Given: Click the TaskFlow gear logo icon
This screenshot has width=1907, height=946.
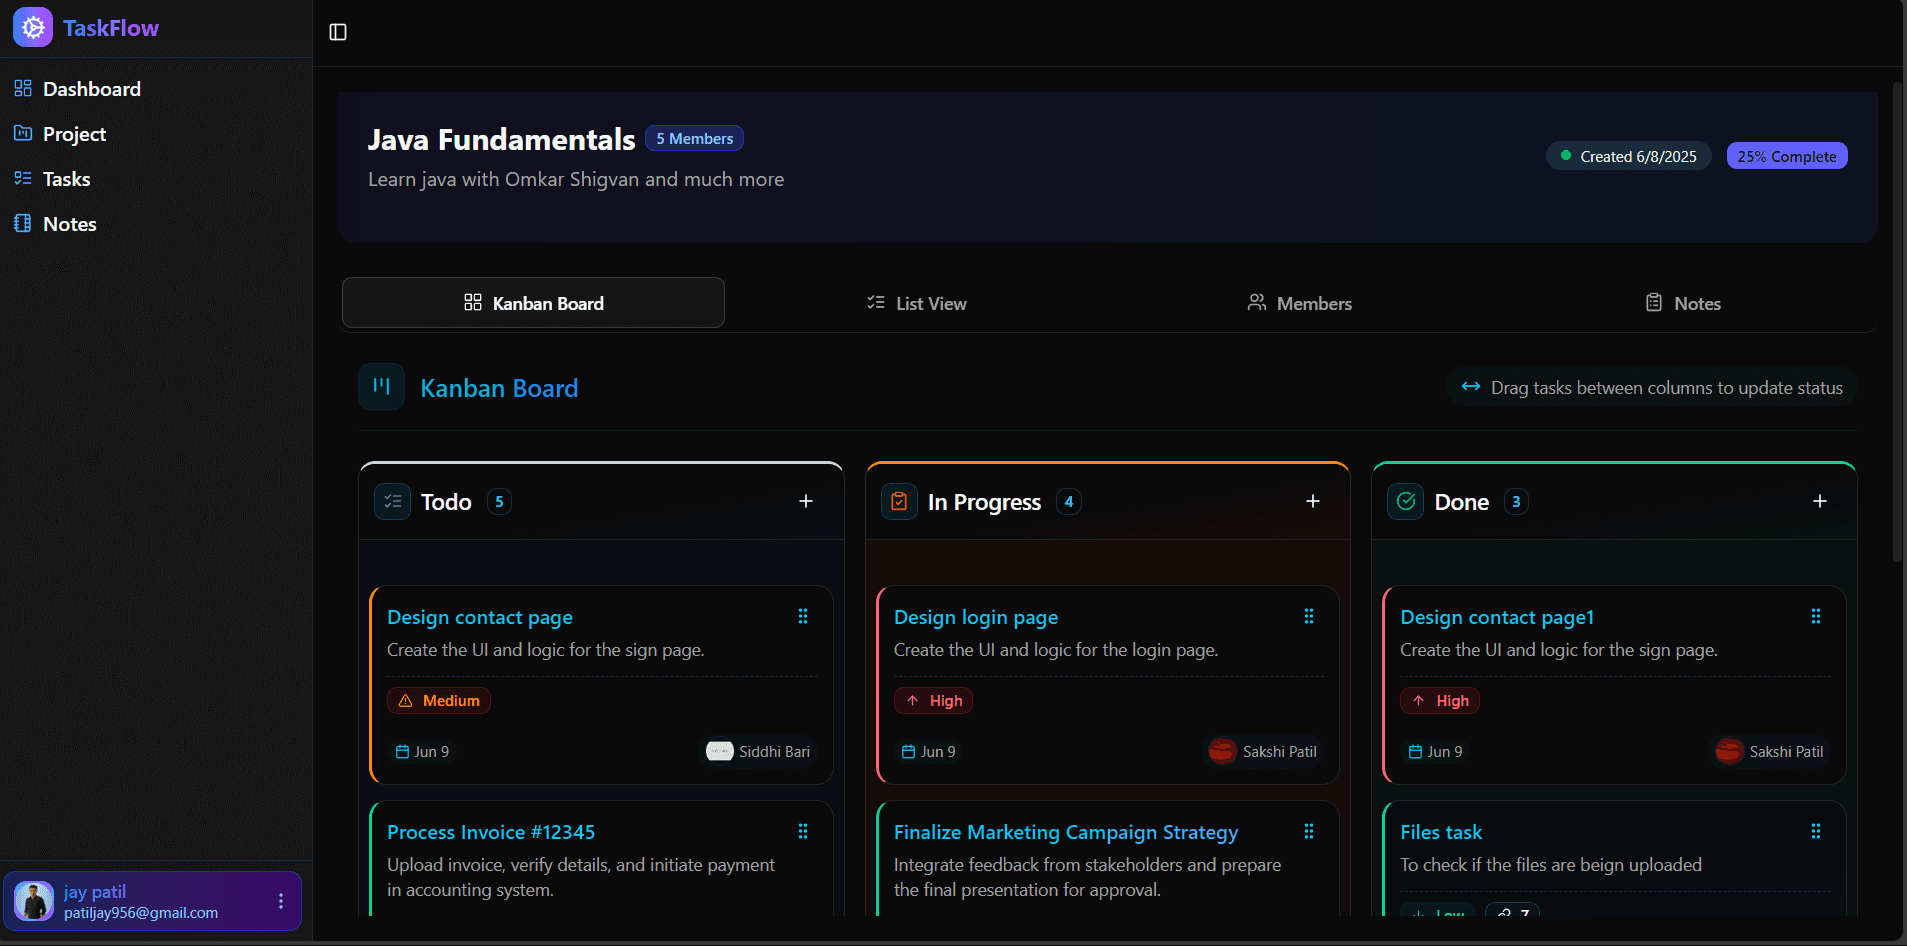Looking at the screenshot, I should tap(32, 27).
